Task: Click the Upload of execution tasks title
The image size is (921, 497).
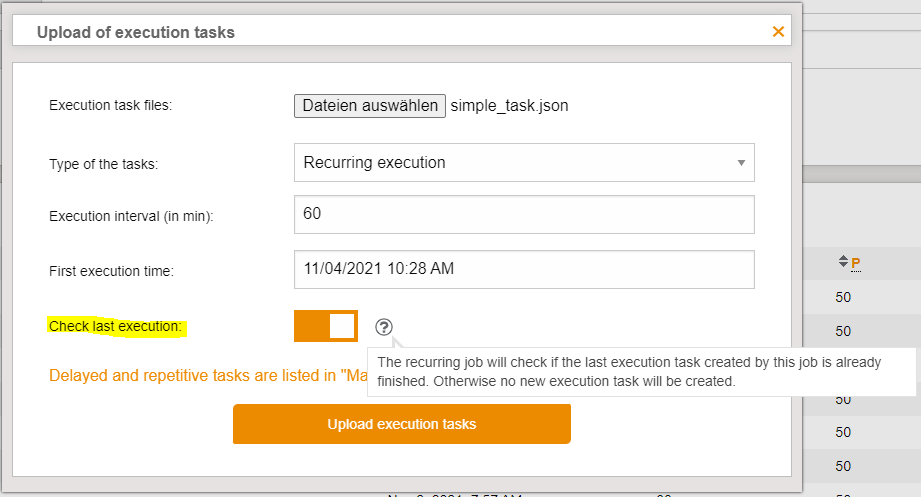Action: pos(136,32)
